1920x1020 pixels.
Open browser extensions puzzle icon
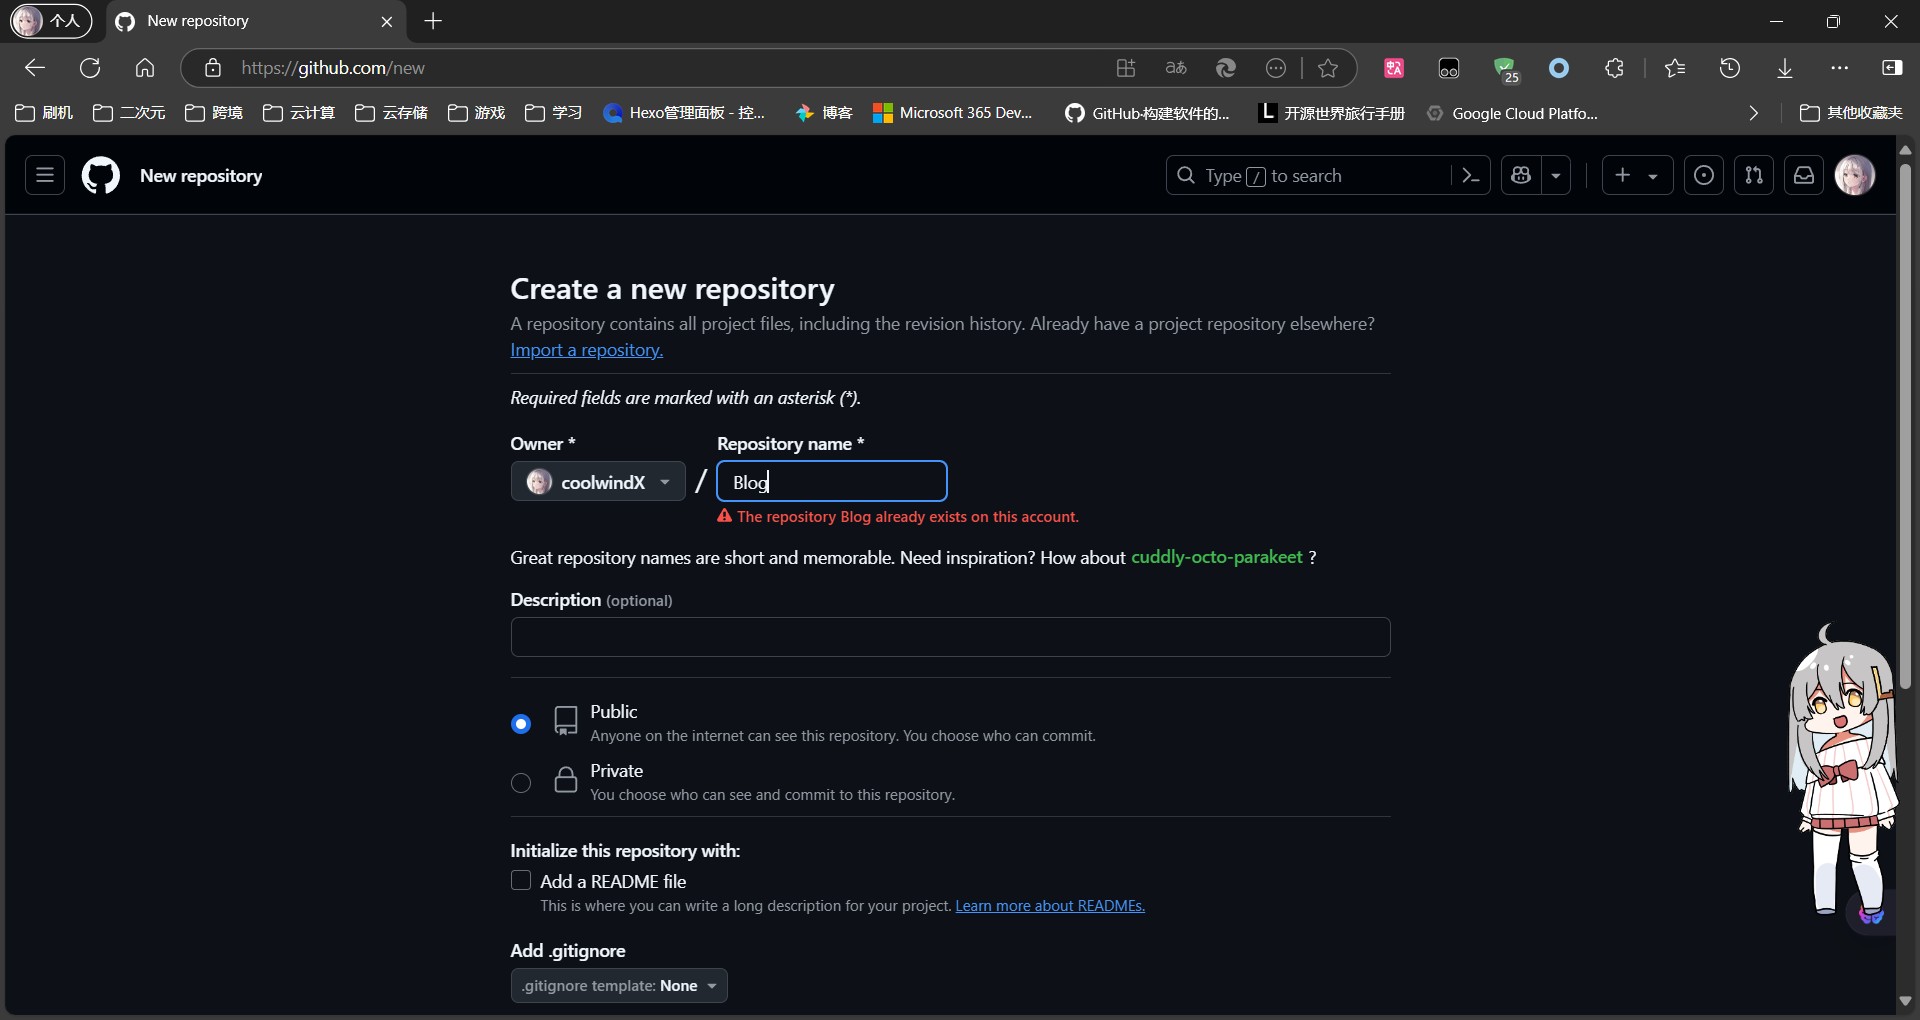tap(1614, 68)
